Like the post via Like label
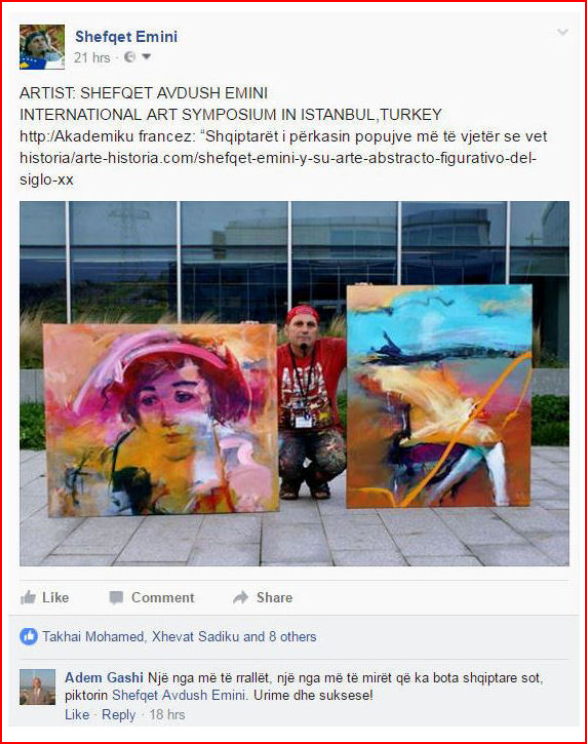 tap(56, 597)
